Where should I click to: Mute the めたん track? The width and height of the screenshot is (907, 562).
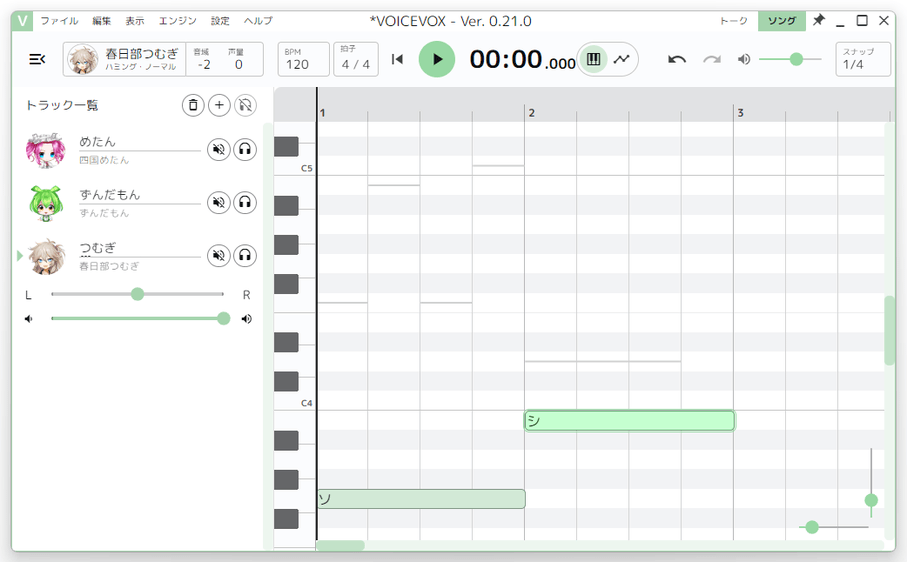[219, 150]
